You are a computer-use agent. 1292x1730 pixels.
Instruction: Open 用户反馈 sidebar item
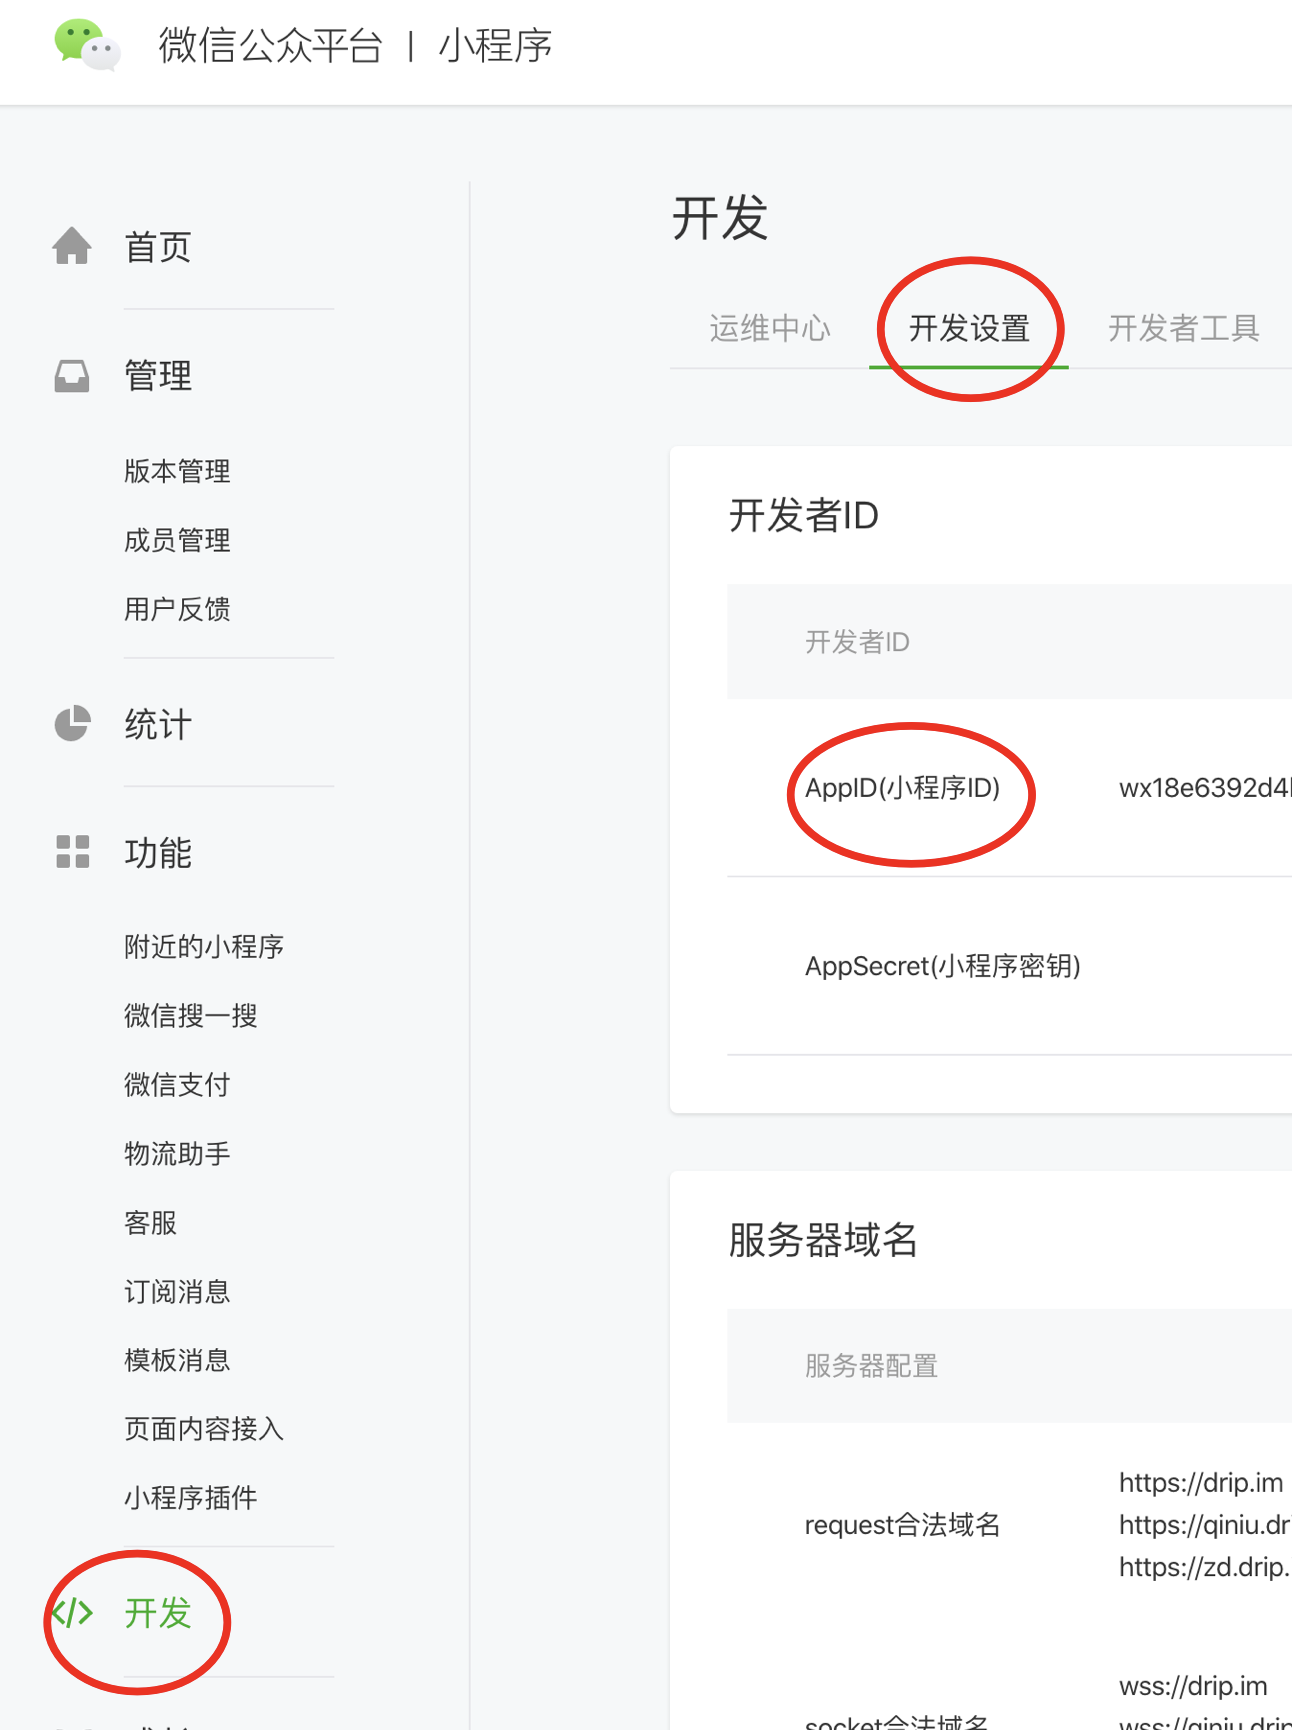(177, 609)
